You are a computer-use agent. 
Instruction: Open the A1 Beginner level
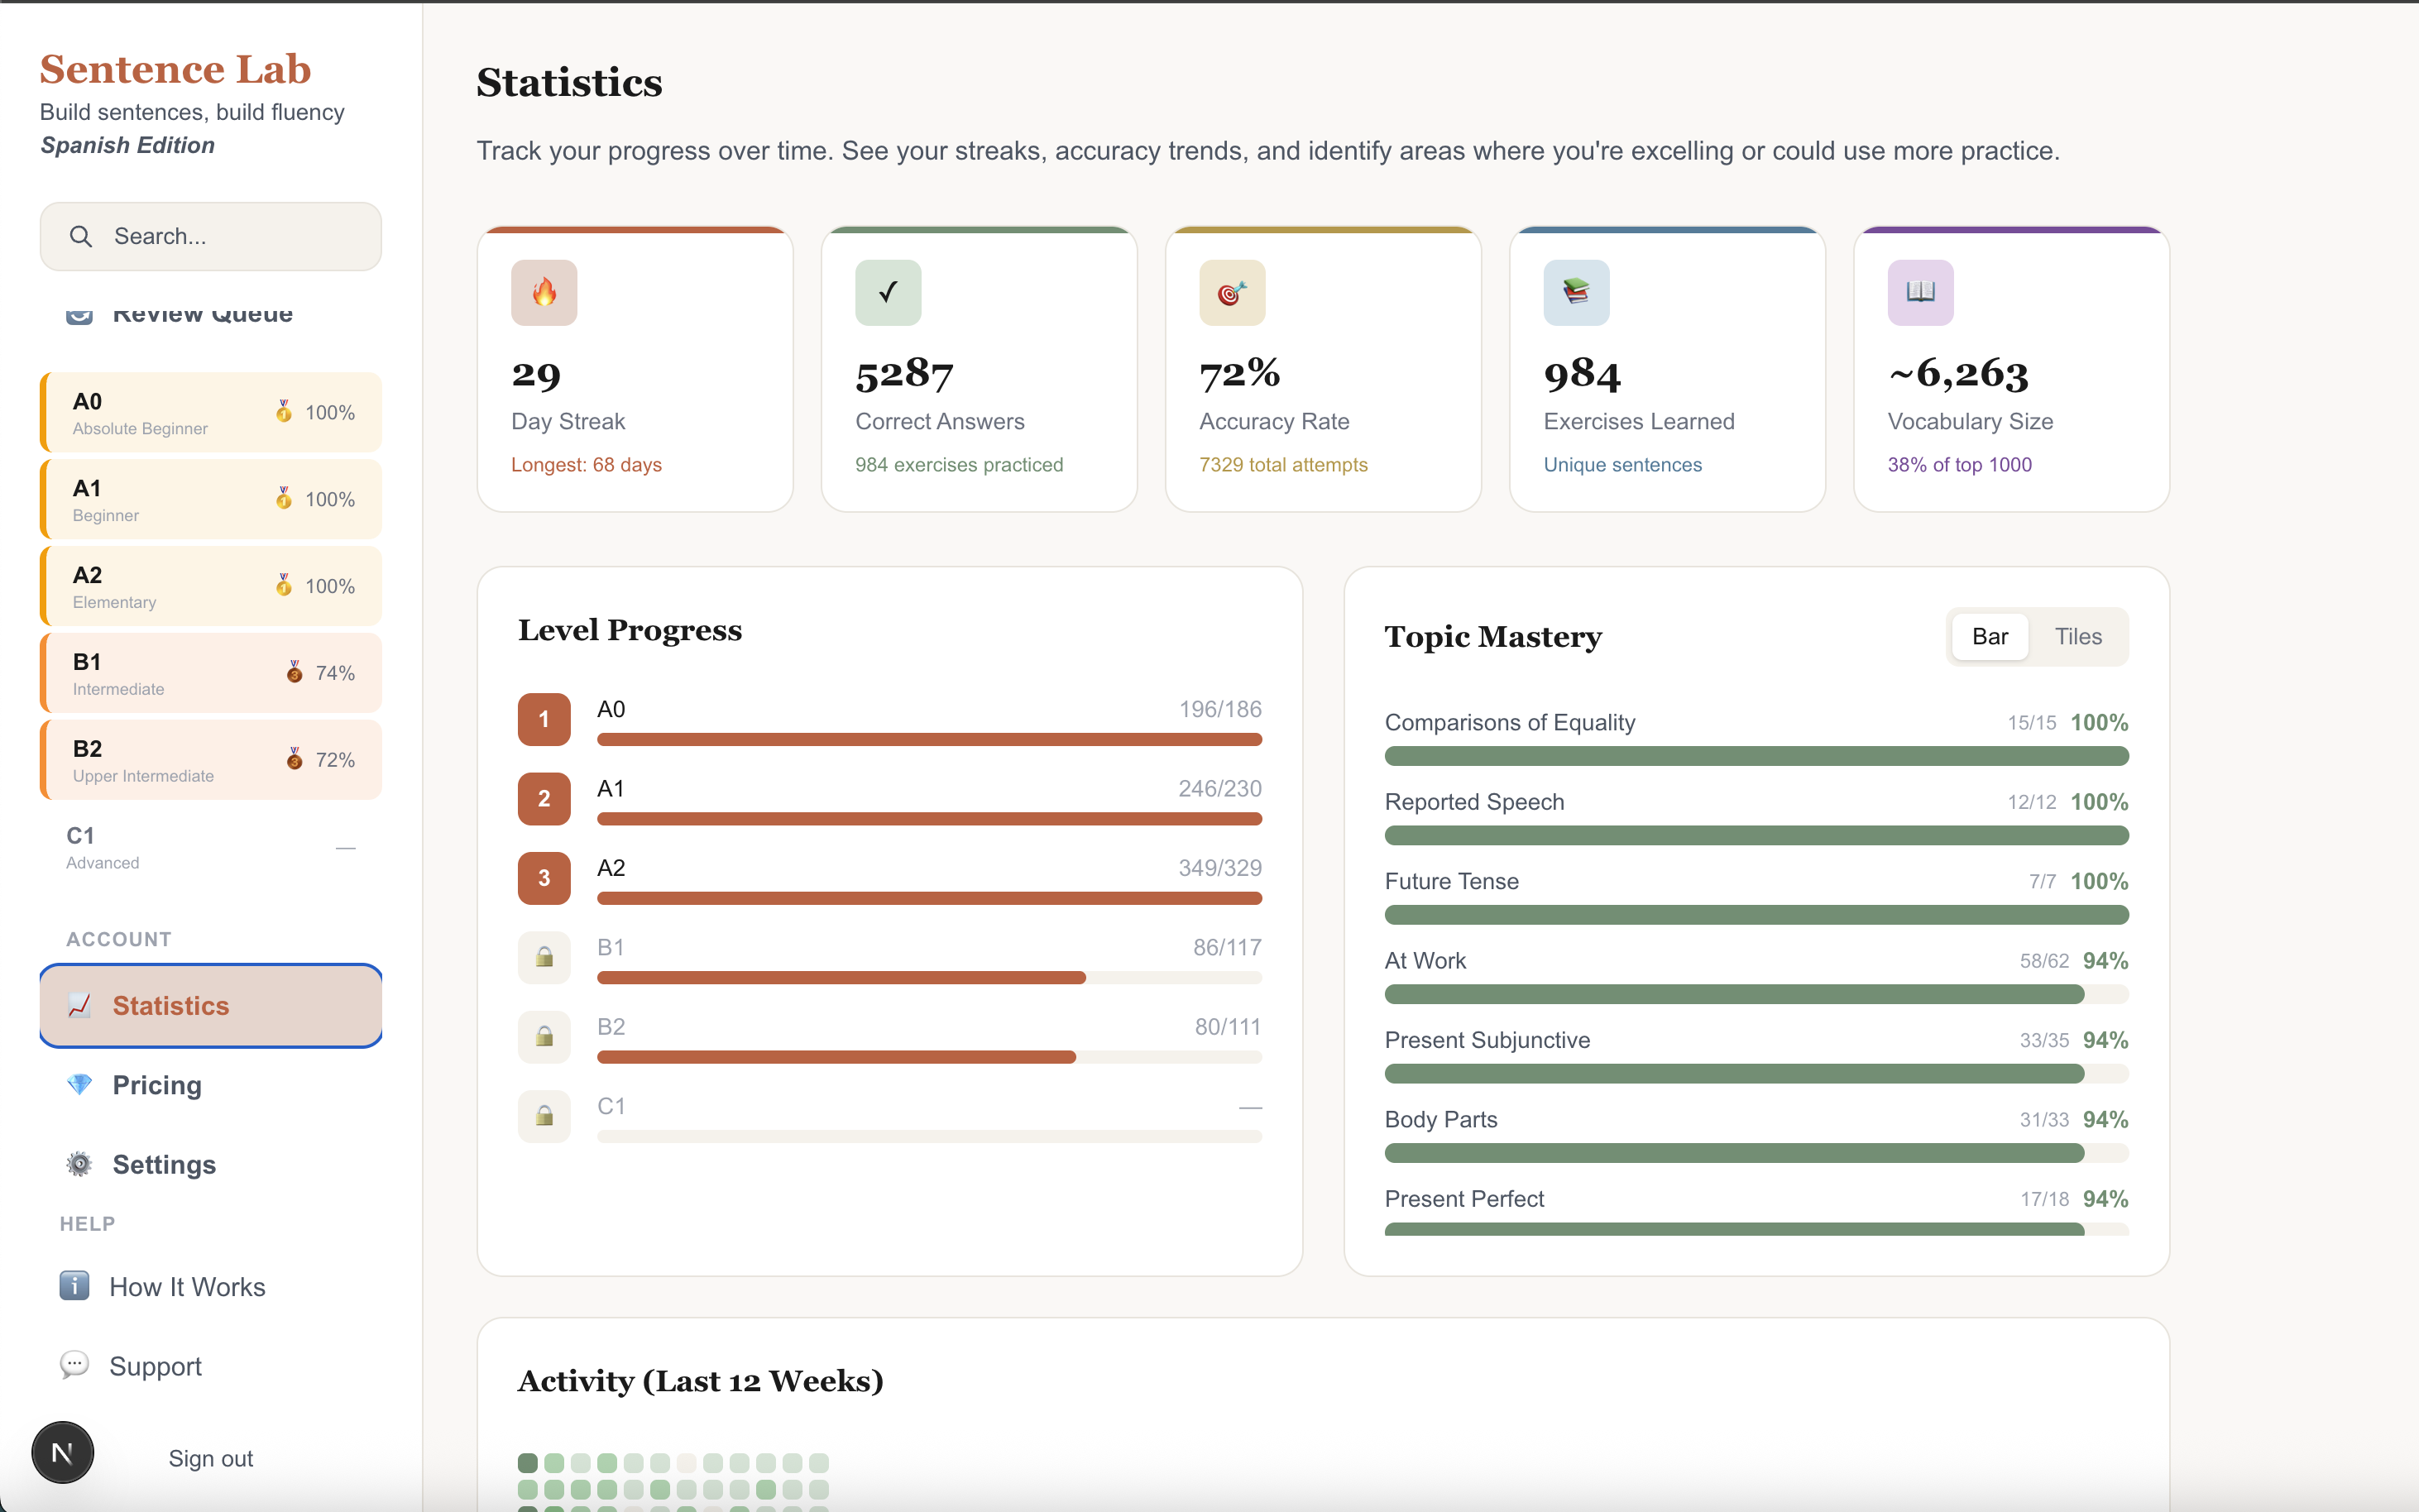point(211,499)
